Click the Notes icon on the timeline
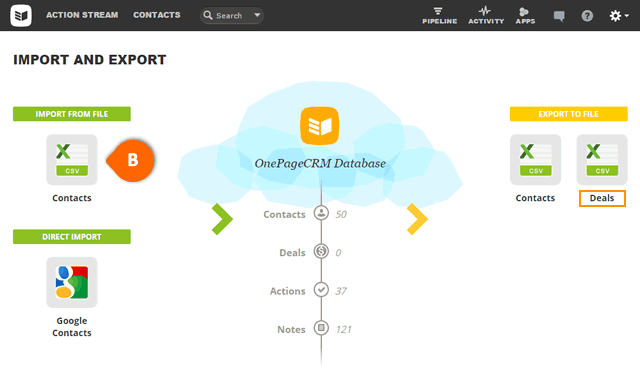This screenshot has height=384, width=640. click(321, 328)
